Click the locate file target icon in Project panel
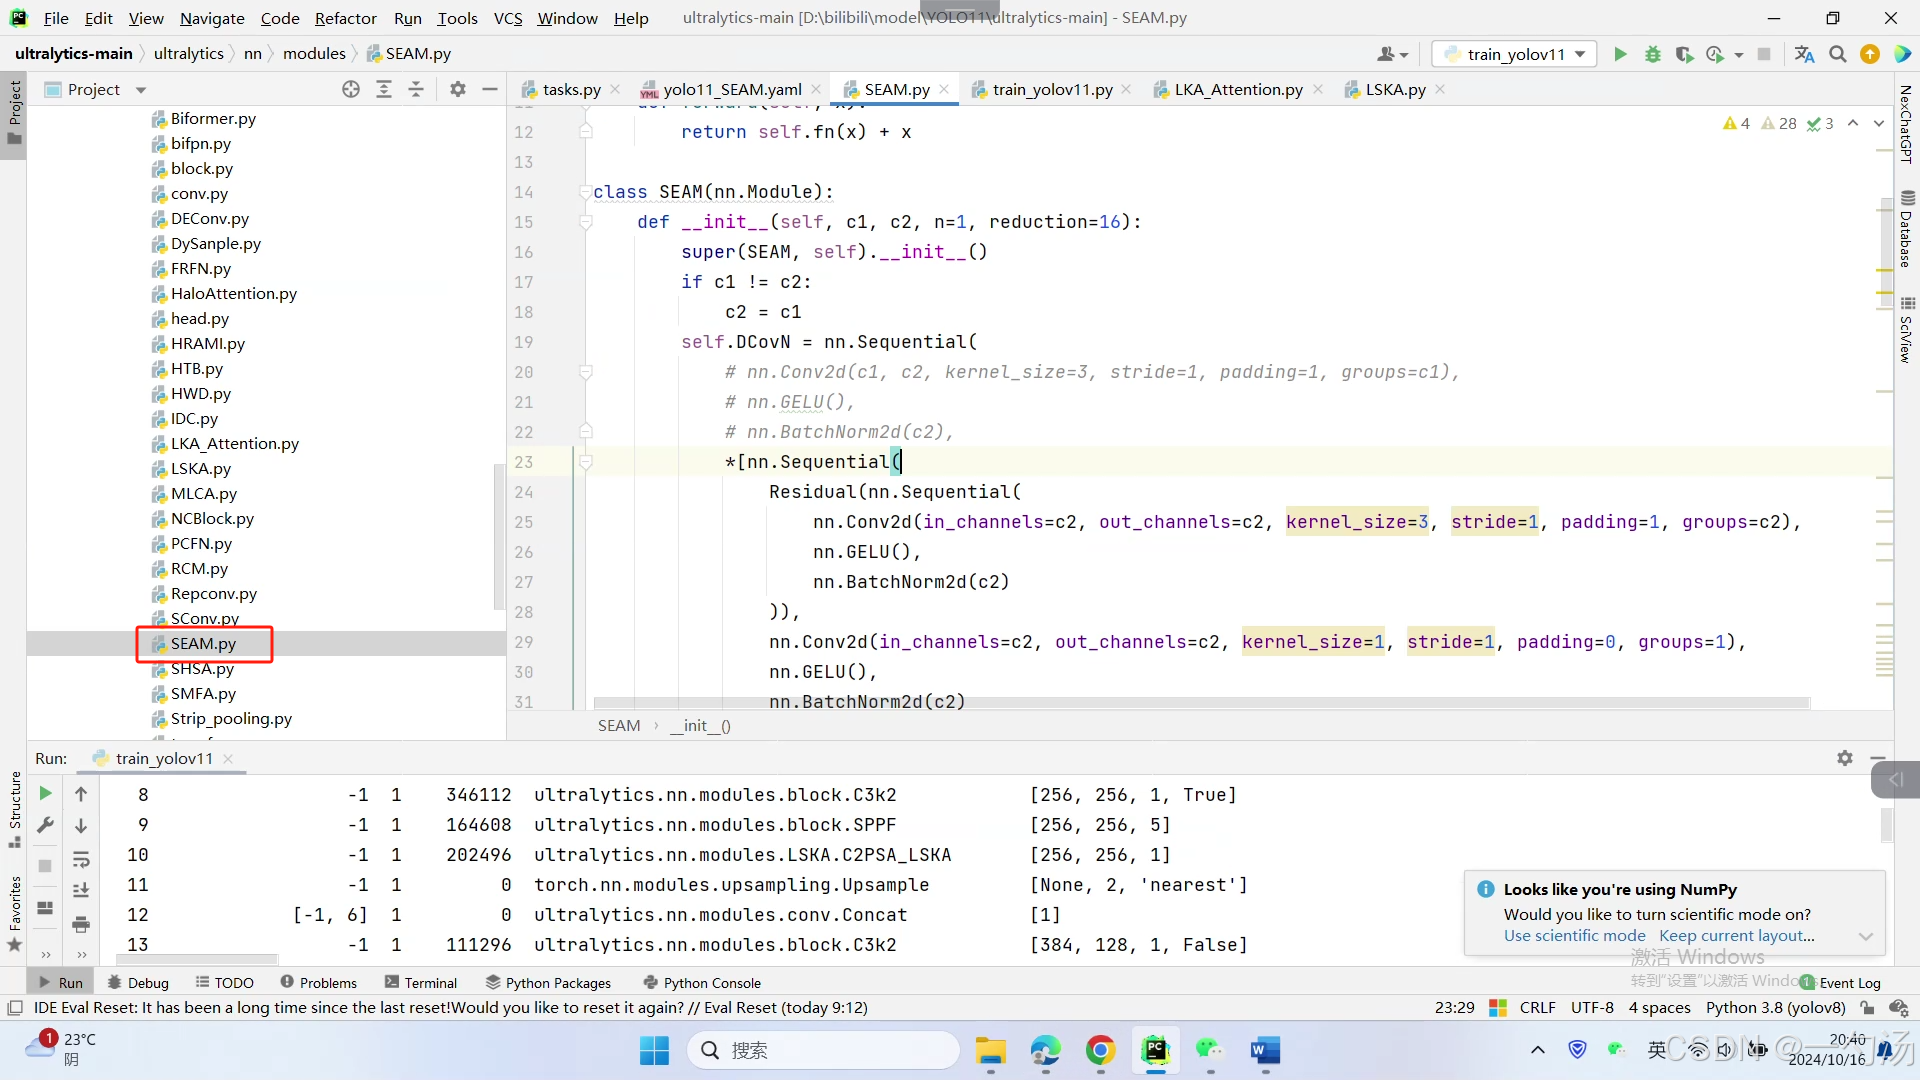 [x=350, y=89]
